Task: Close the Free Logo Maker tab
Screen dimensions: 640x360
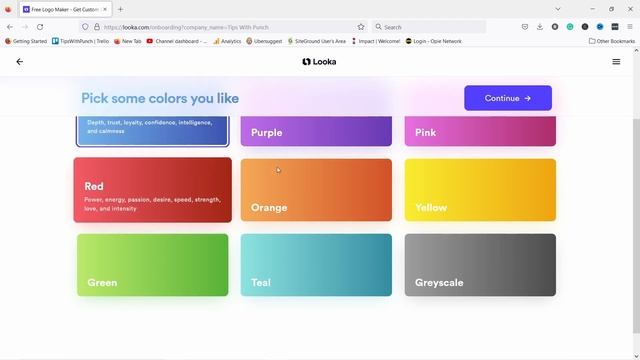Action: click(x=105, y=9)
